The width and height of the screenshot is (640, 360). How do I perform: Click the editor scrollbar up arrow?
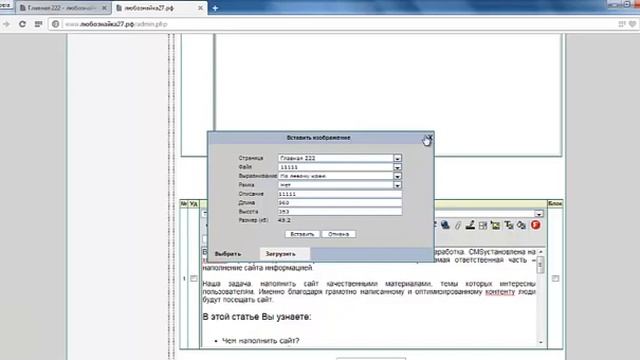[x=541, y=252]
